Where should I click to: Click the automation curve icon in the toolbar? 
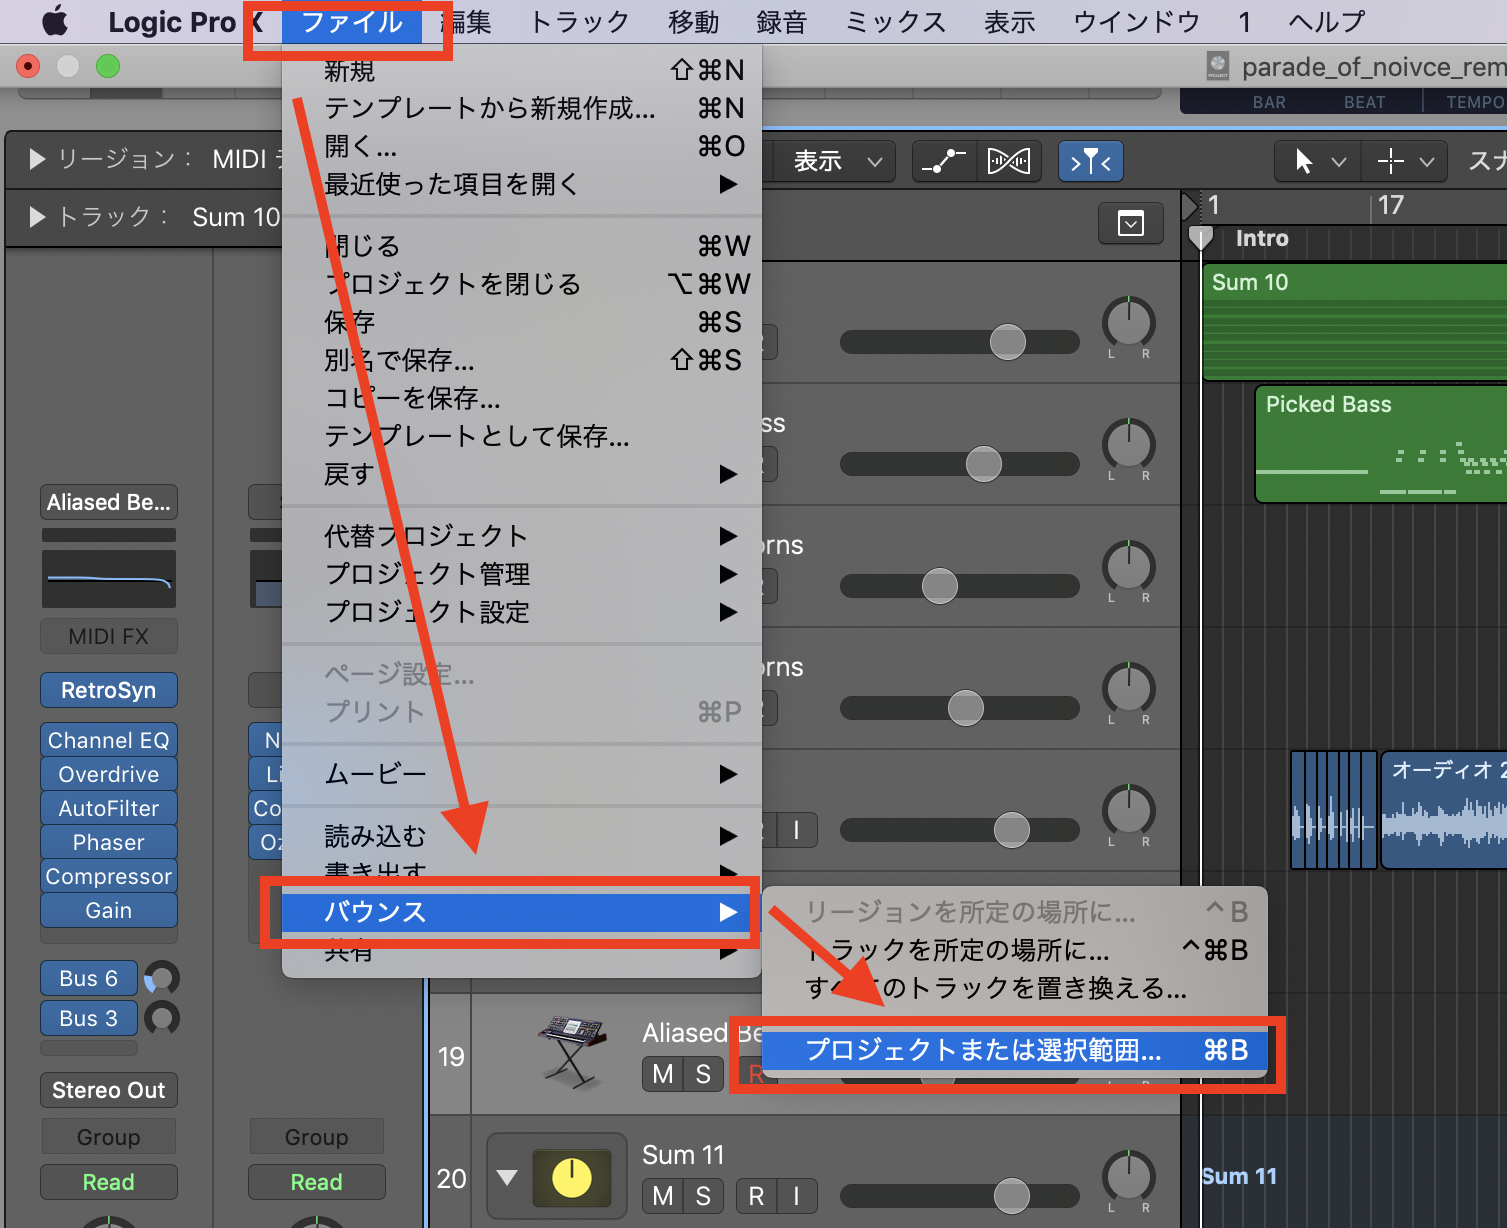(x=943, y=161)
